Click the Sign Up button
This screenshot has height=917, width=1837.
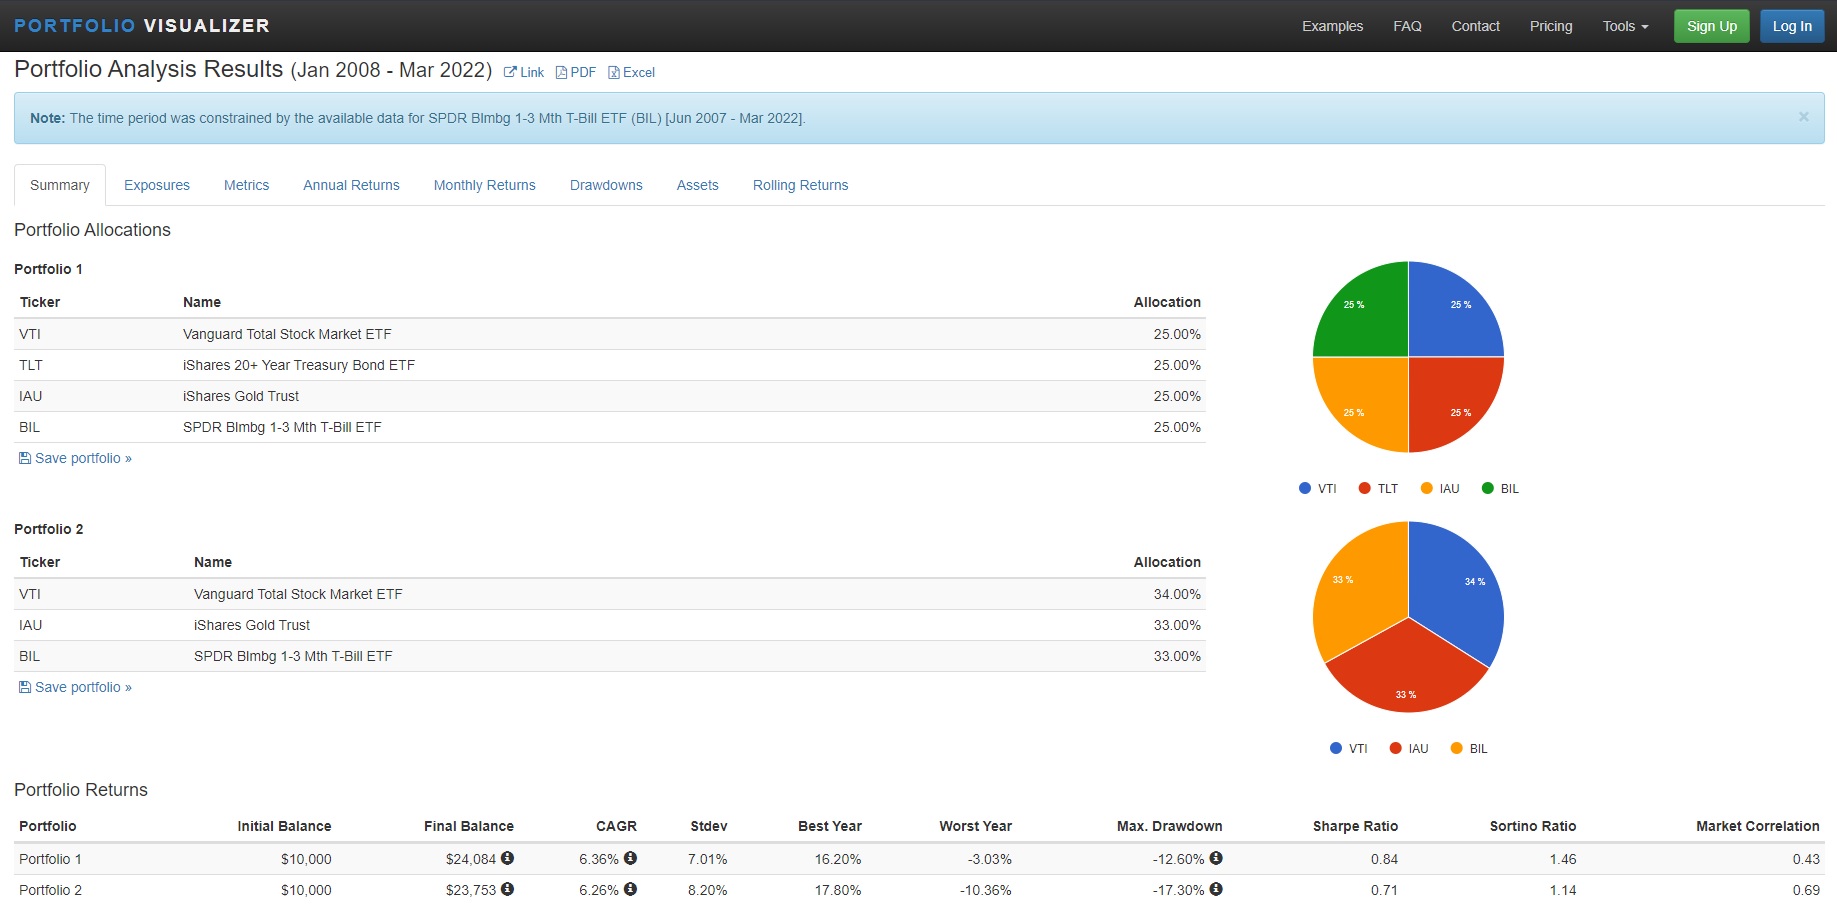point(1712,26)
